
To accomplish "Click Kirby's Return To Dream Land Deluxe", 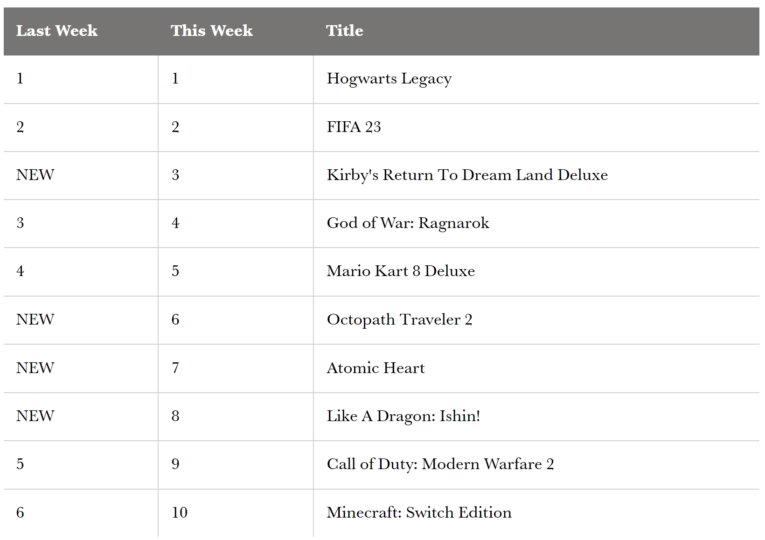I will pos(467,175).
